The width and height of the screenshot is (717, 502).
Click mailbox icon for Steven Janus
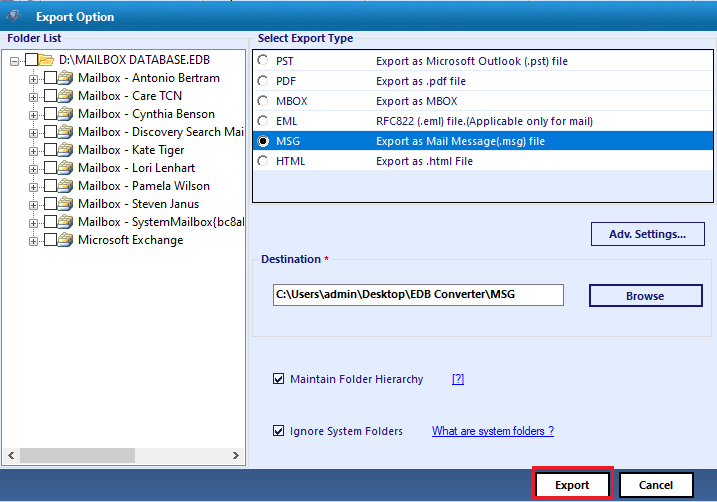(x=65, y=204)
